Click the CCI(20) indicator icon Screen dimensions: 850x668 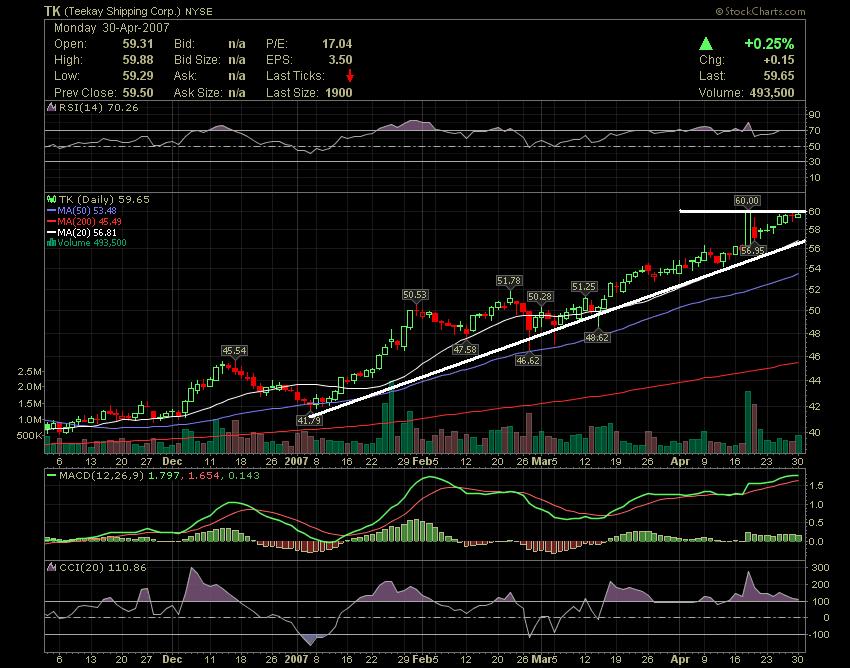pos(51,567)
